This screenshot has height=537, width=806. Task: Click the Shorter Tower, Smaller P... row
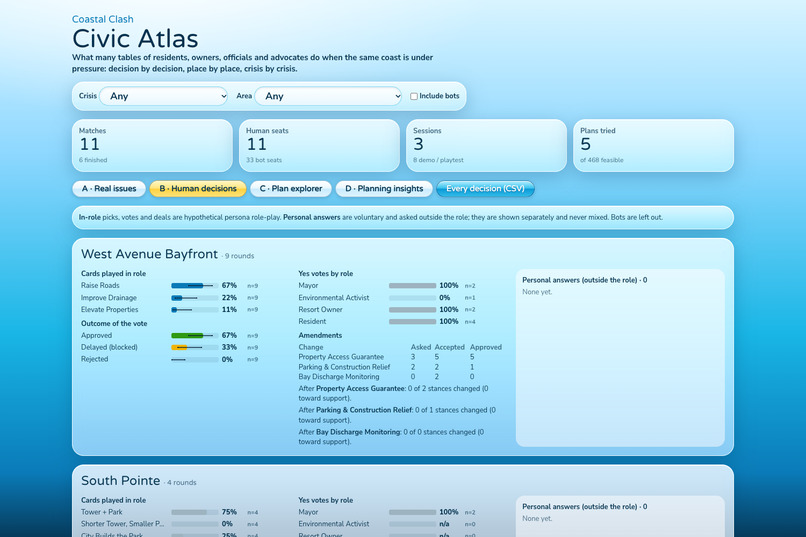[x=170, y=524]
